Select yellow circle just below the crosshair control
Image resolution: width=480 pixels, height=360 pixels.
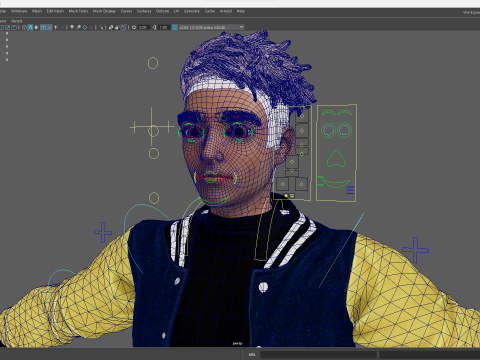tap(154, 154)
